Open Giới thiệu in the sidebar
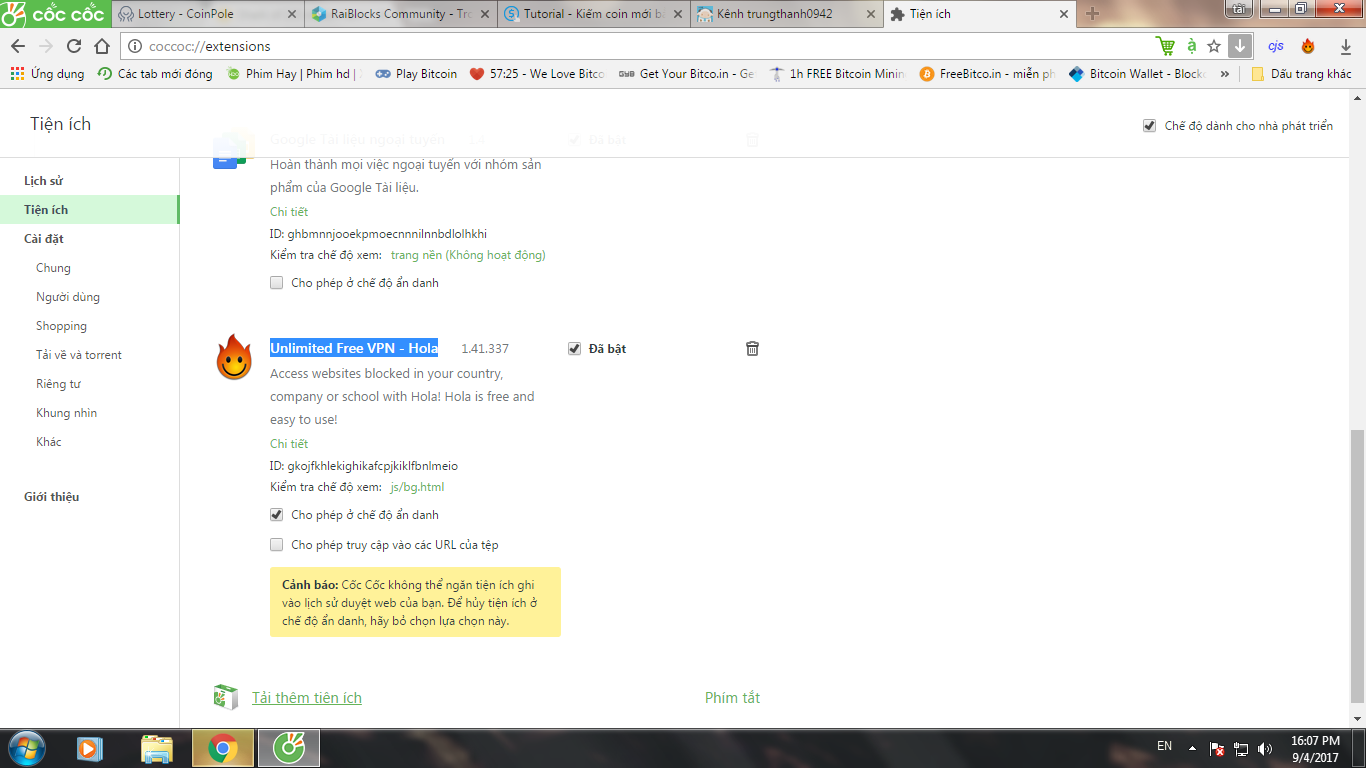1366x768 pixels. pyautogui.click(x=51, y=497)
